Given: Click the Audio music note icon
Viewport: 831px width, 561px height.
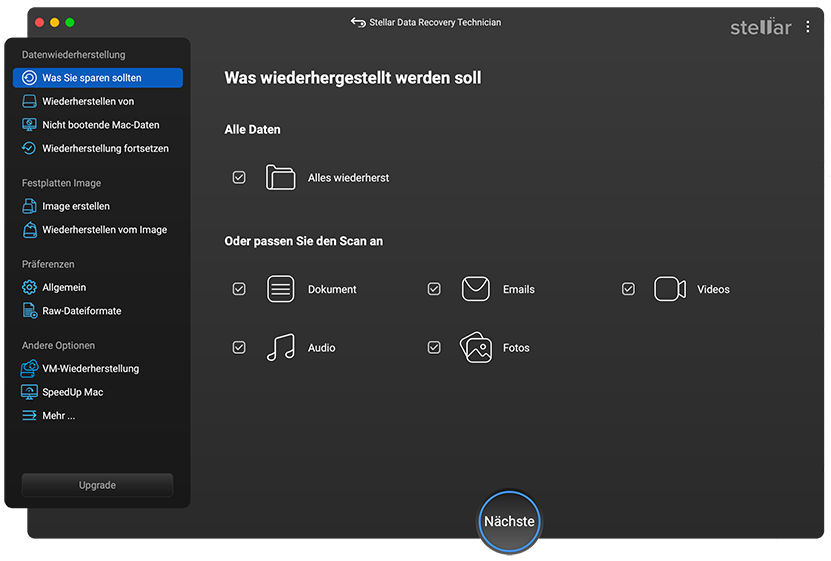Looking at the screenshot, I should coord(280,348).
